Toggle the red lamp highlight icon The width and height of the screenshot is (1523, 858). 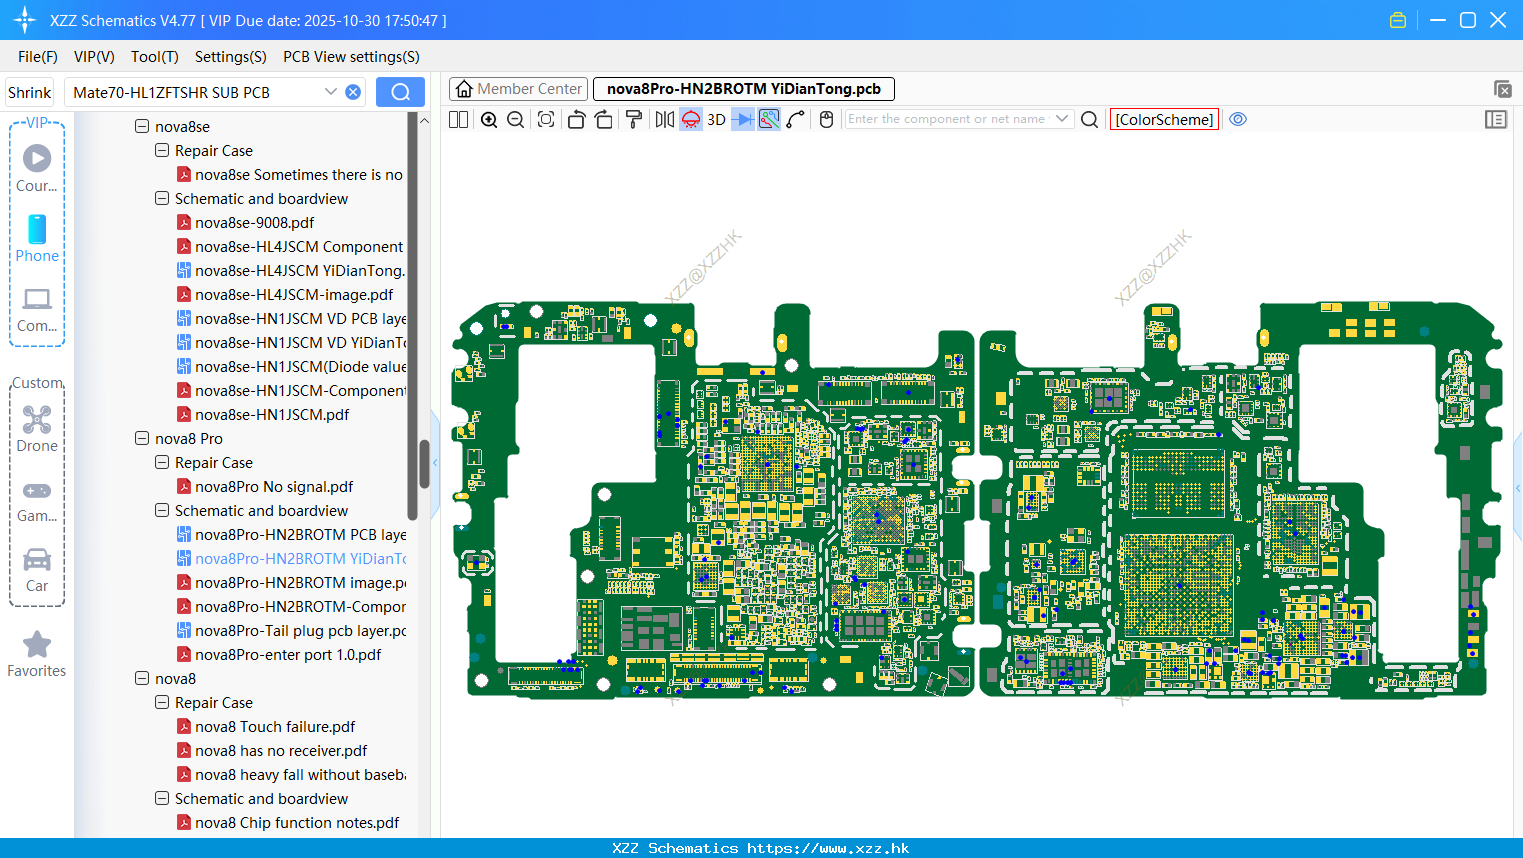pyautogui.click(x=691, y=119)
